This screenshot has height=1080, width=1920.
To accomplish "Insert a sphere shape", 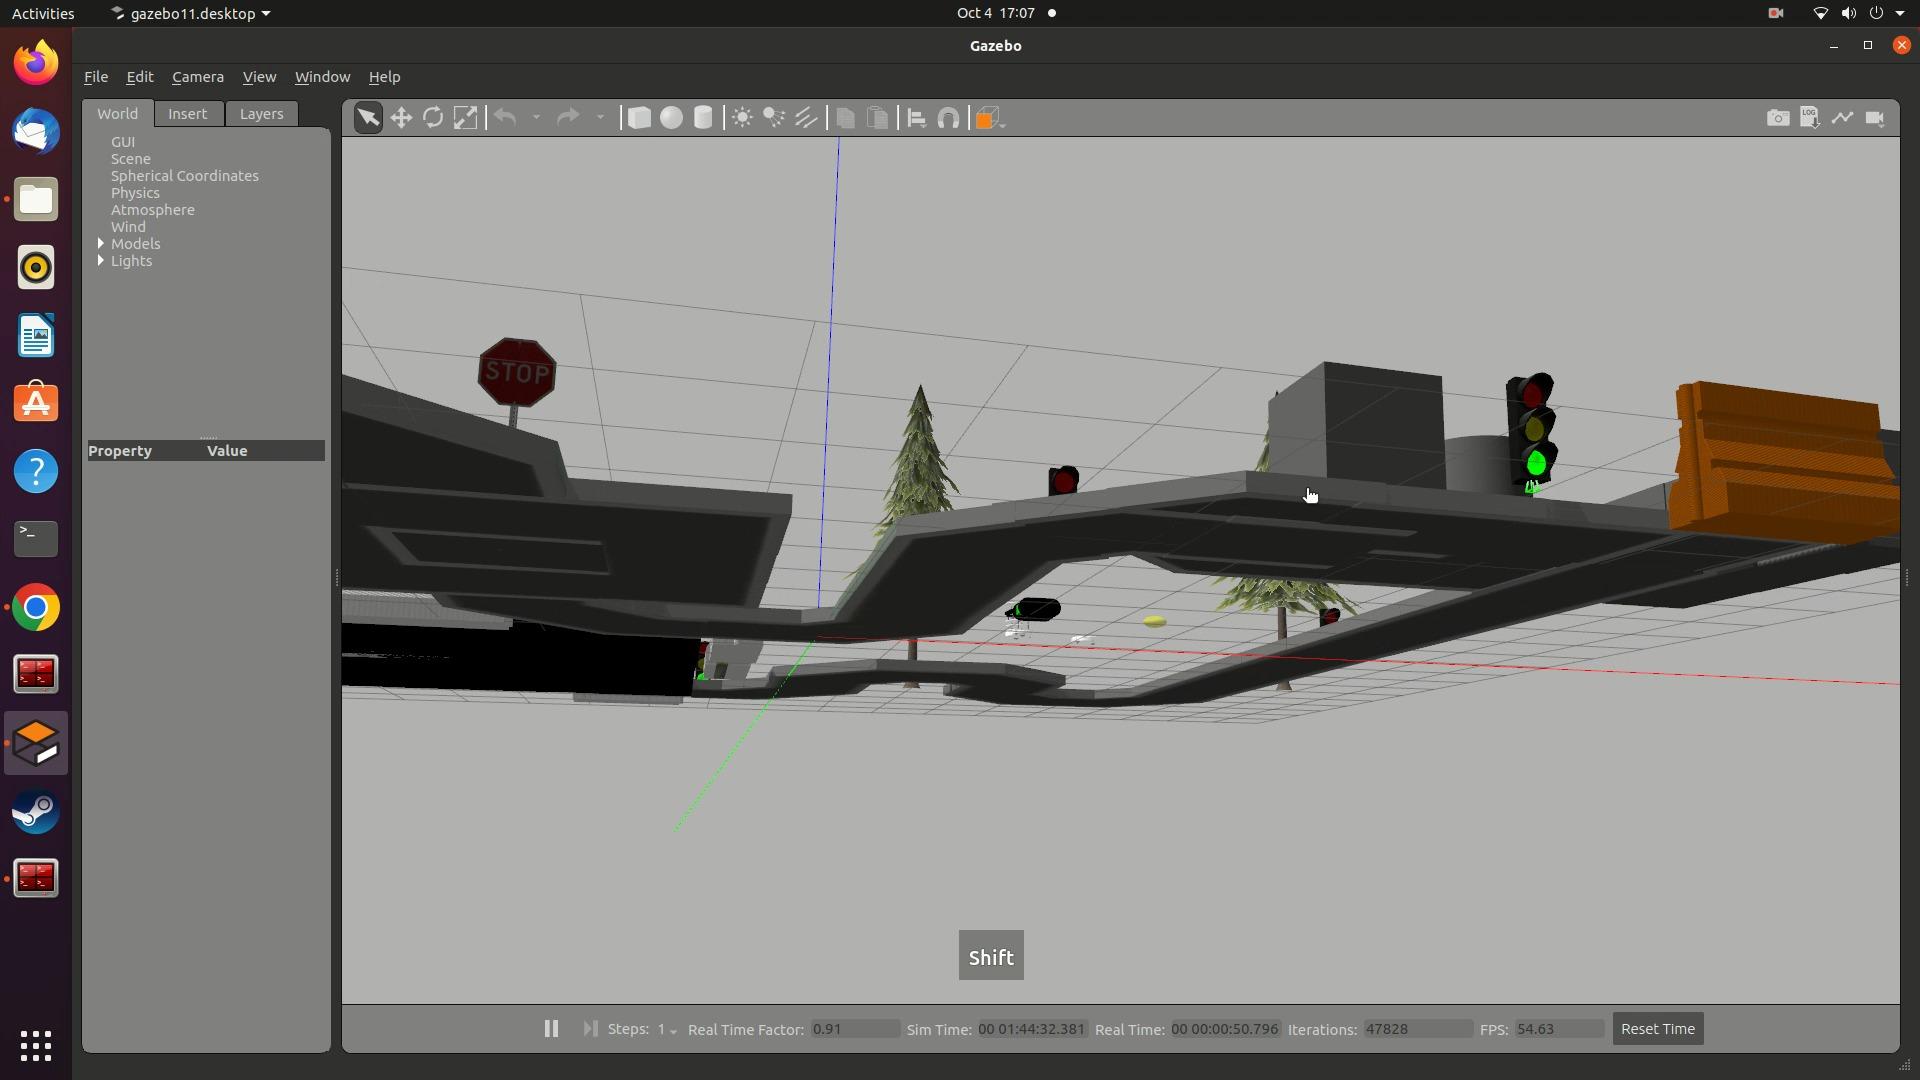I will tap(671, 118).
